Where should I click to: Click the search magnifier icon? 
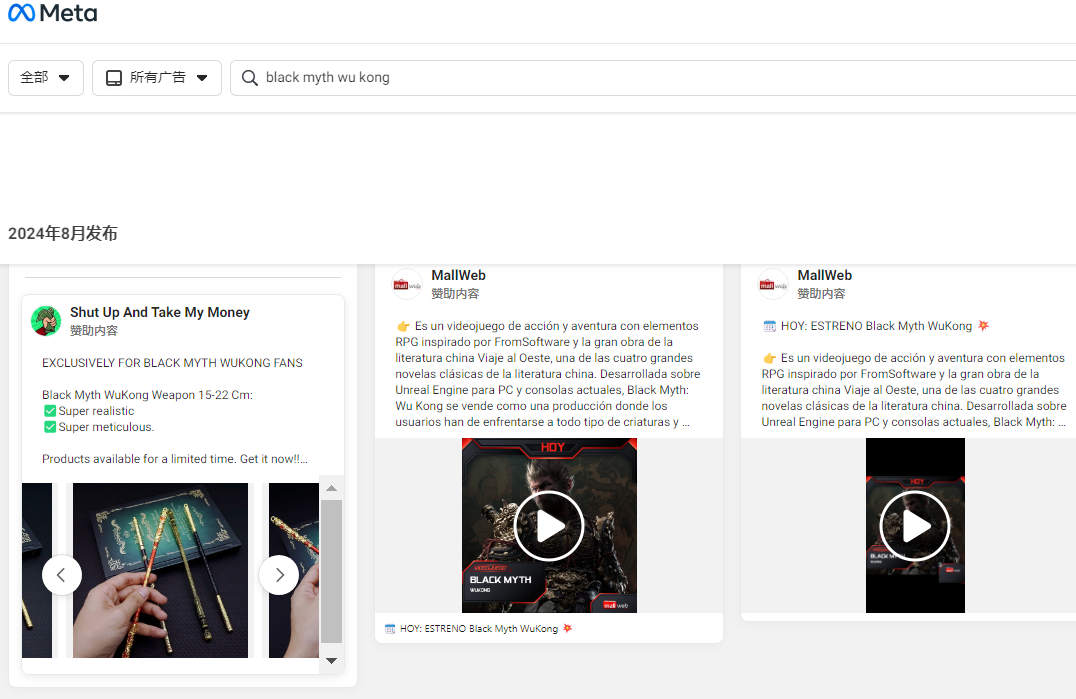pyautogui.click(x=250, y=78)
